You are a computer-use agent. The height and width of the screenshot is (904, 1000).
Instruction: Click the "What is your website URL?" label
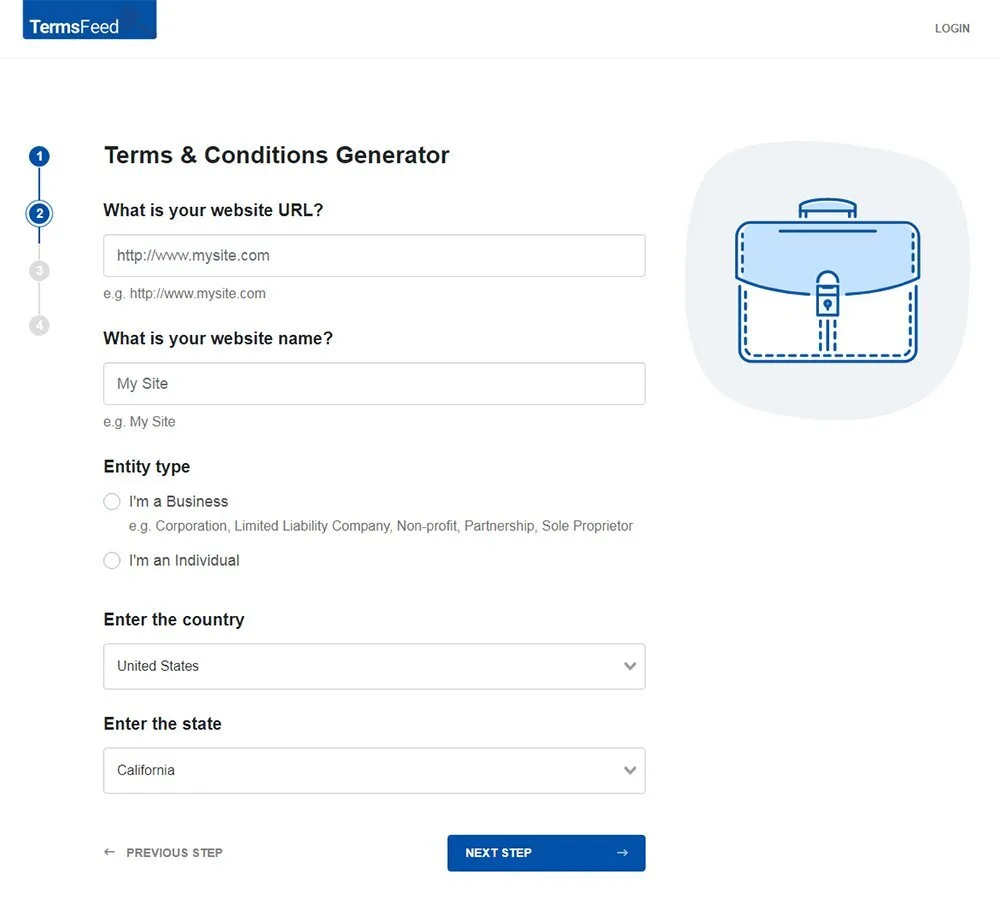click(x=213, y=210)
